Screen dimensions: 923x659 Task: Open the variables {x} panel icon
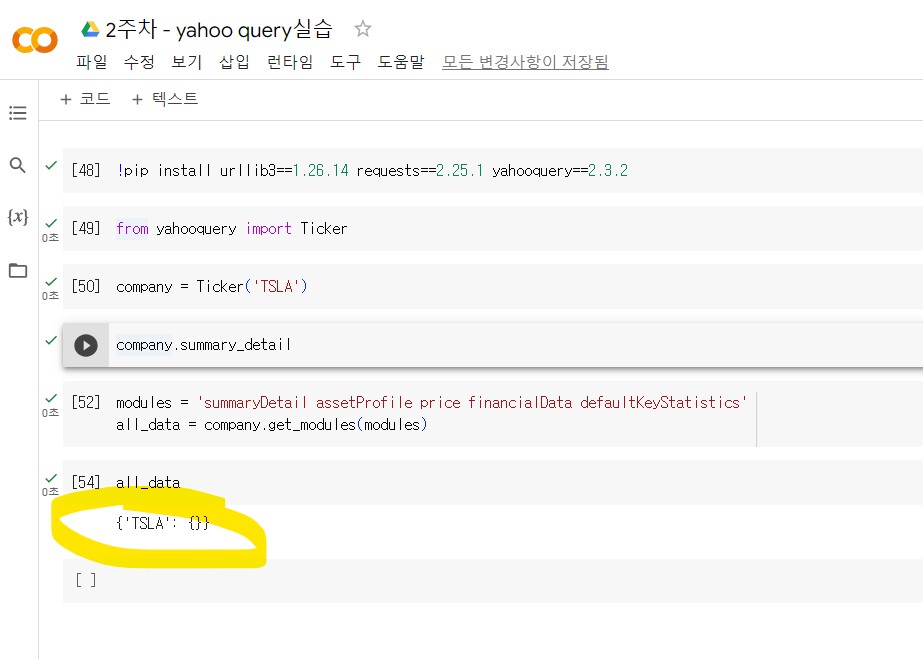pos(18,217)
